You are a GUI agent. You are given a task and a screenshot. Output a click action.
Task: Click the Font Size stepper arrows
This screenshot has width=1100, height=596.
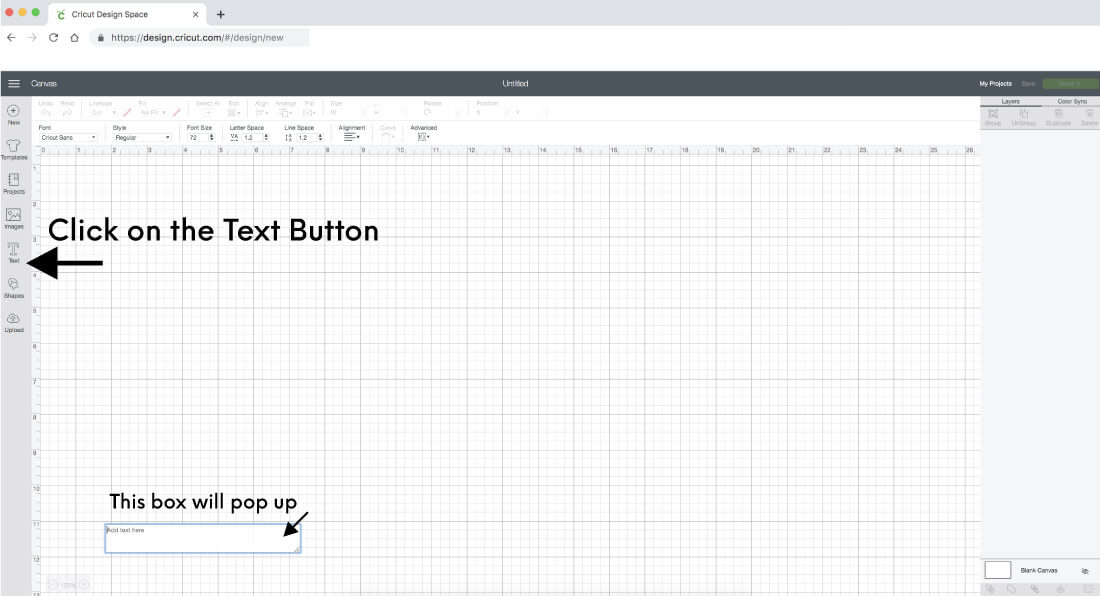point(211,137)
